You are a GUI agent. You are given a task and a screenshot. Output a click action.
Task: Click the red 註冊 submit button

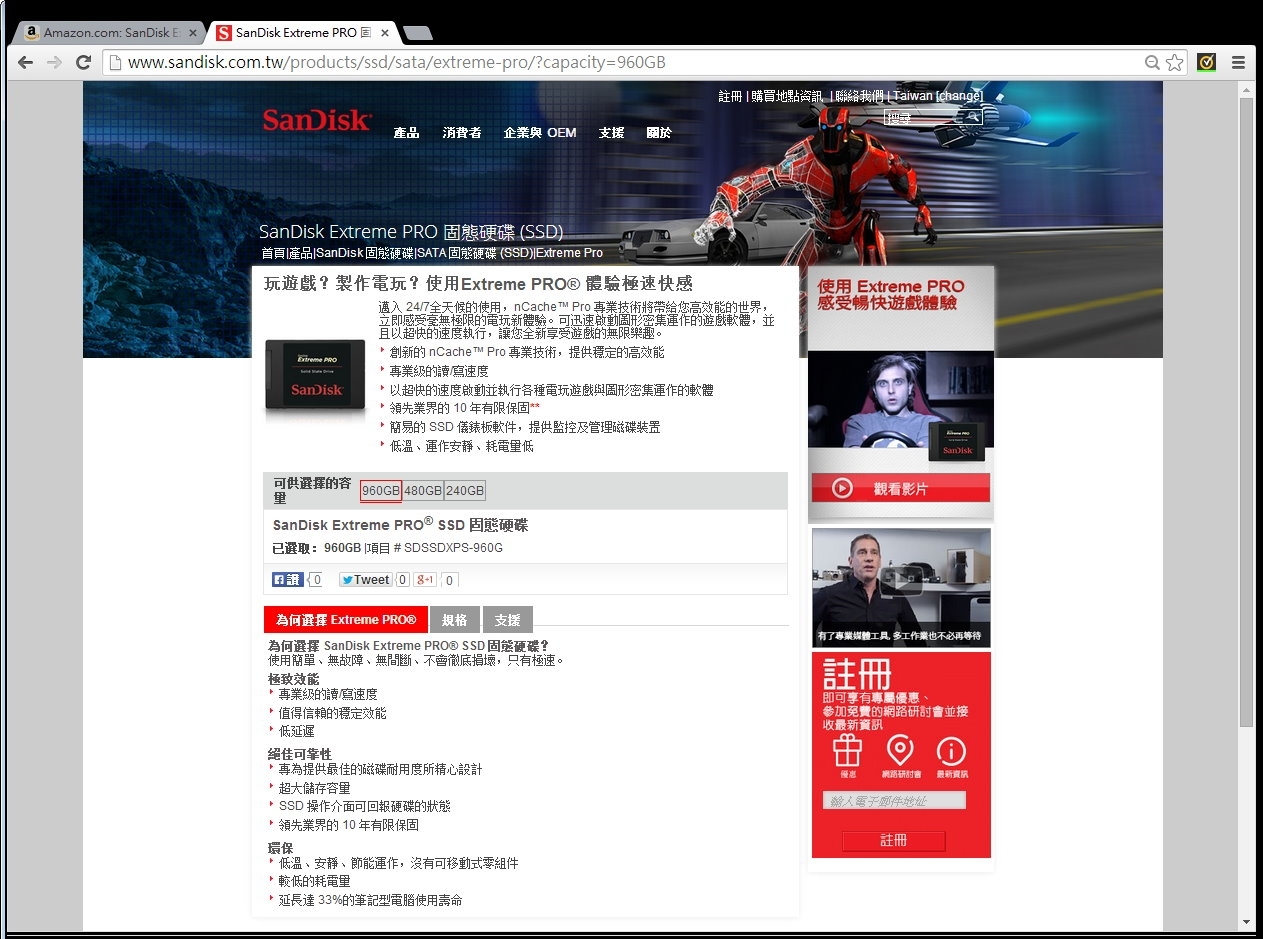click(893, 840)
